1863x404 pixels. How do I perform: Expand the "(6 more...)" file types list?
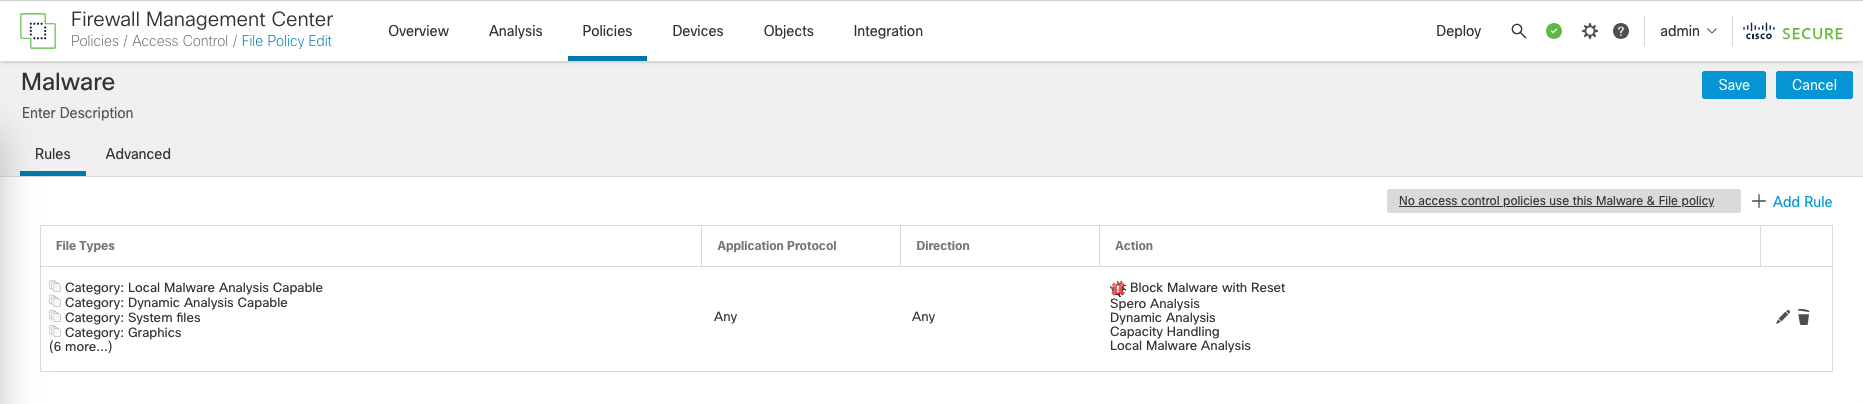click(x=81, y=347)
